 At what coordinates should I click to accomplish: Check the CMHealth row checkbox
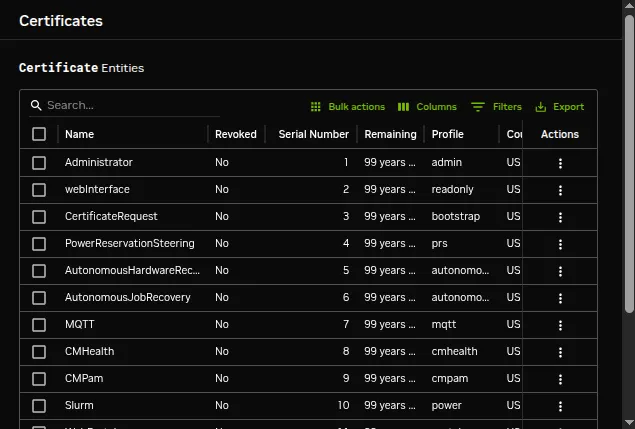[39, 352]
